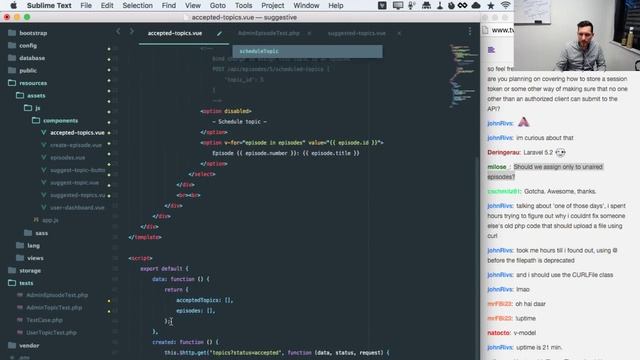Select the scheduleTopic autocomplete suggestion

307,51
